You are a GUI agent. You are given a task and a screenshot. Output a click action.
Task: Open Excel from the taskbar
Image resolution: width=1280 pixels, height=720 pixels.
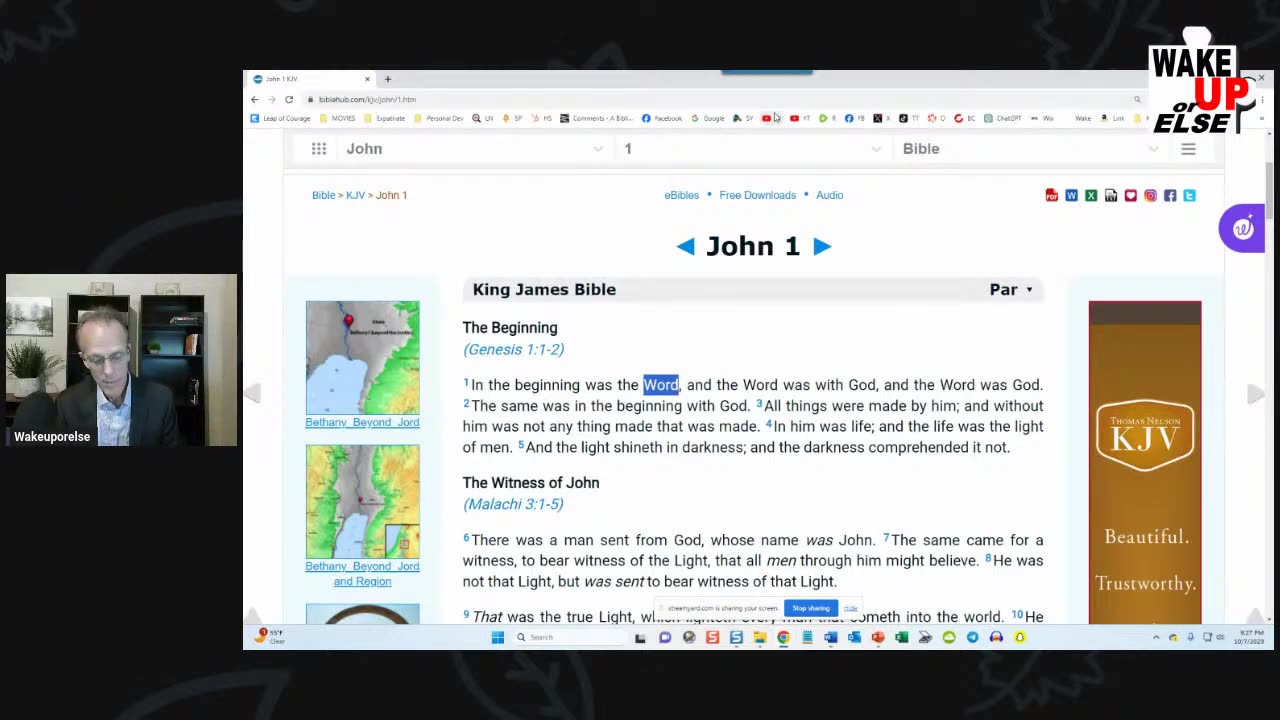pos(901,637)
